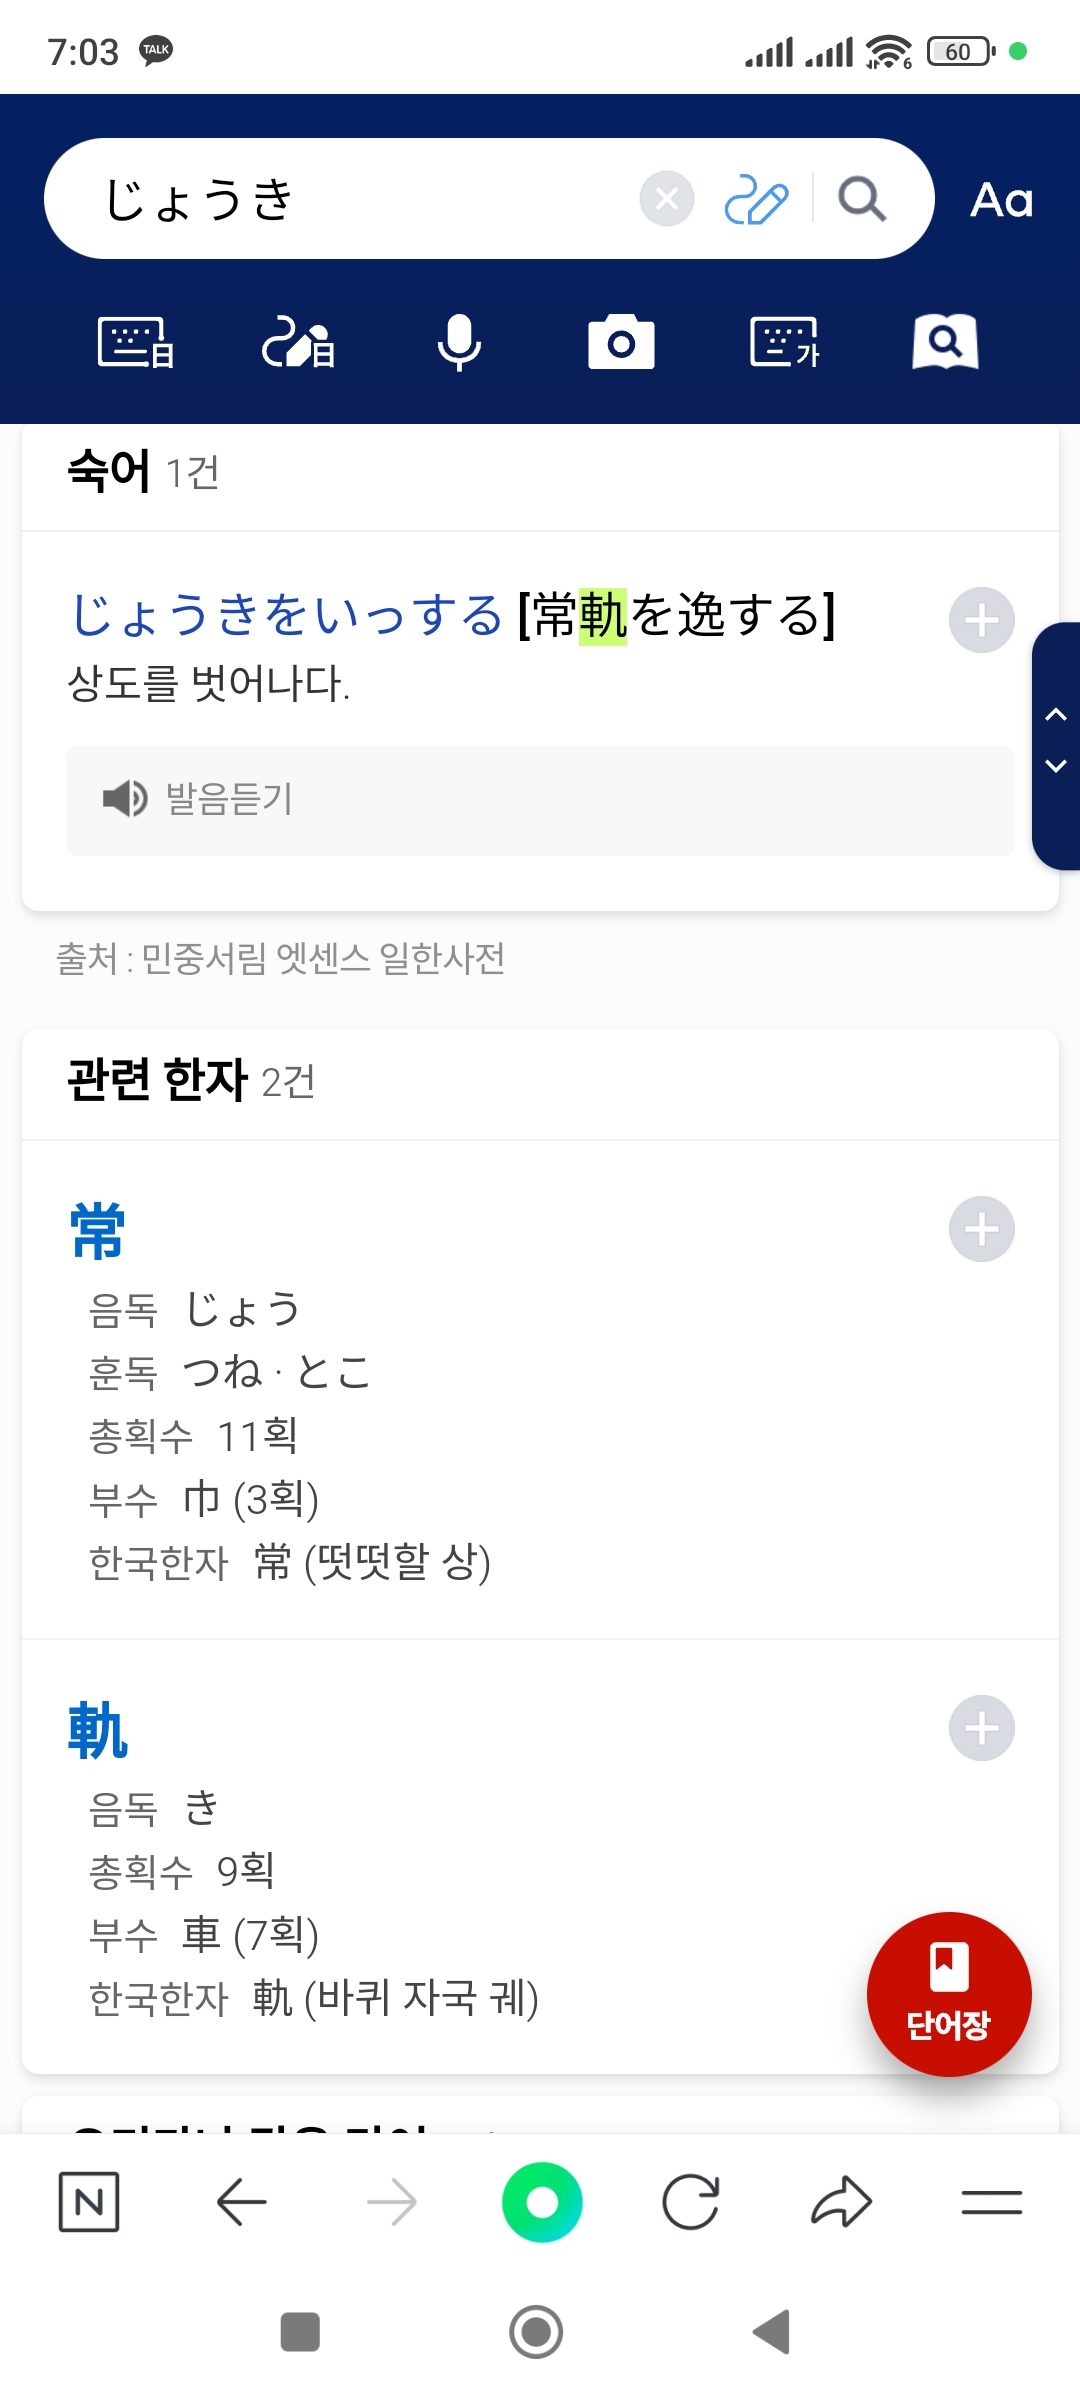
Task: Click the down chevron on side panel
Action: (x=1056, y=766)
